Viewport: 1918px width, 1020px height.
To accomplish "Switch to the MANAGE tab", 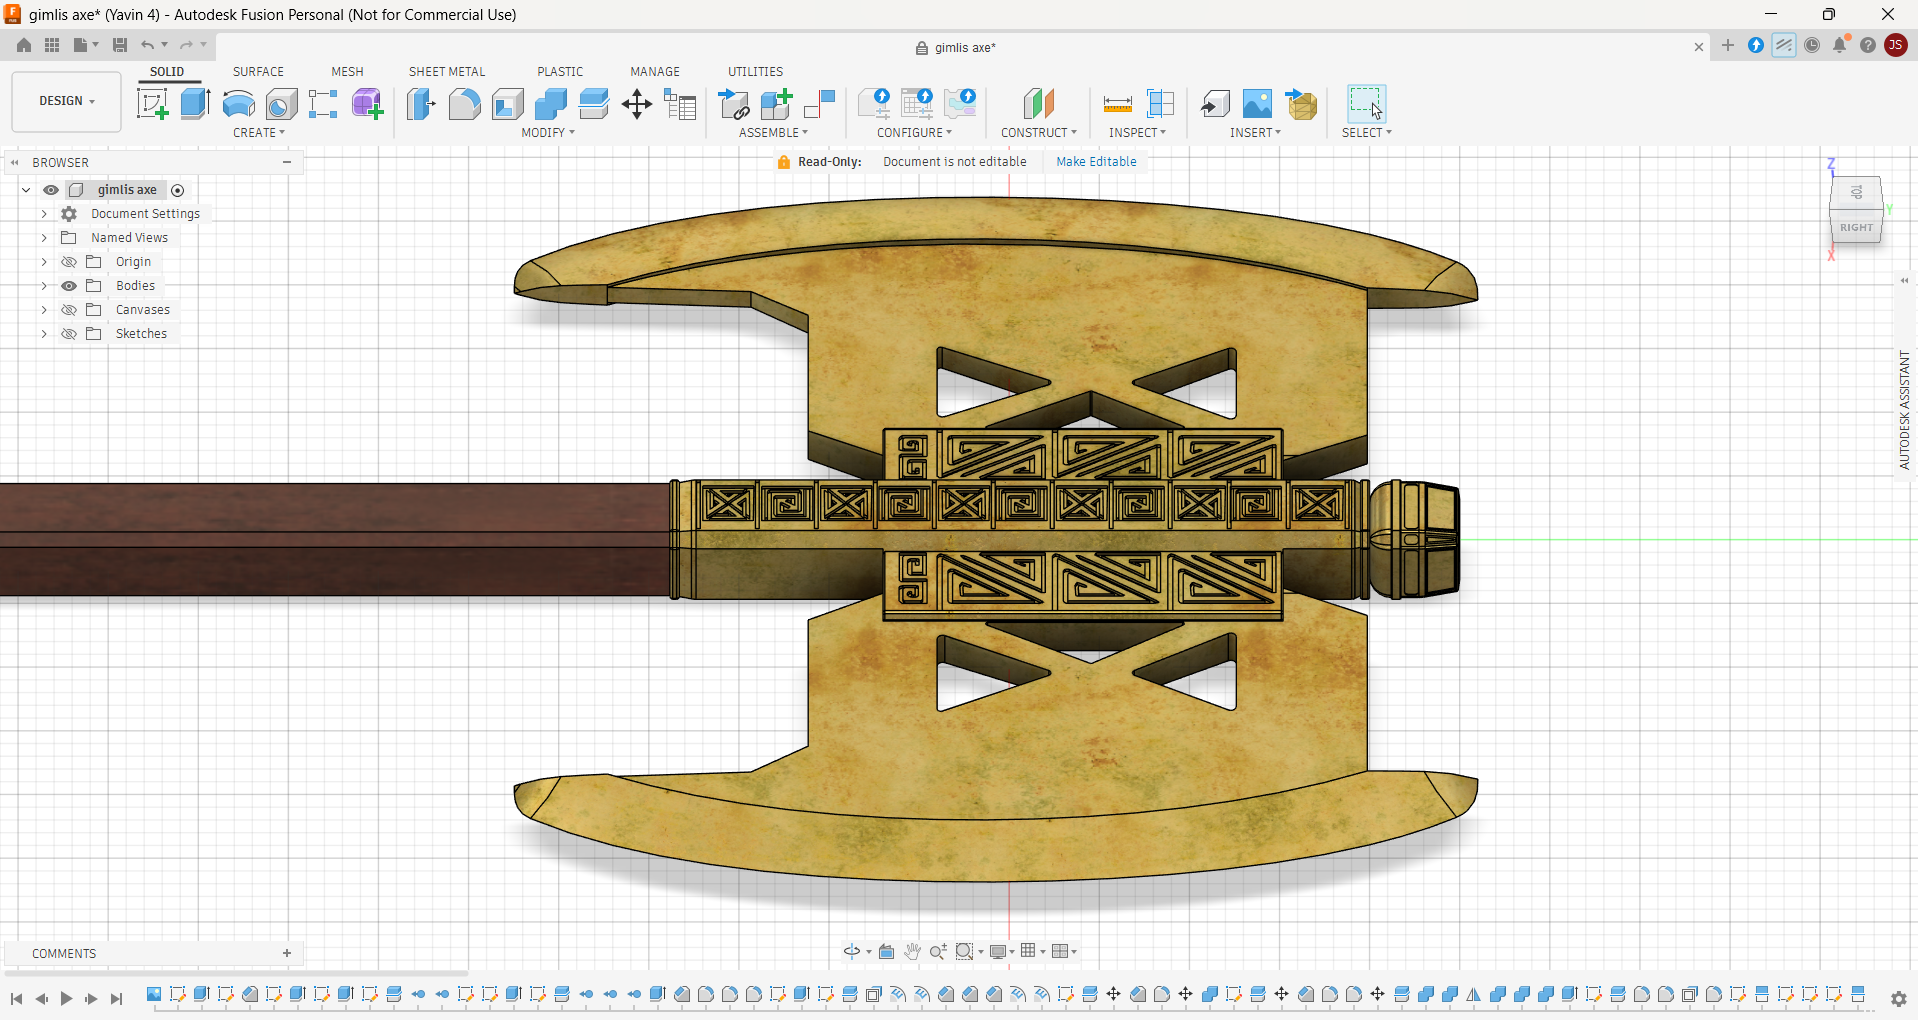I will click(x=655, y=71).
